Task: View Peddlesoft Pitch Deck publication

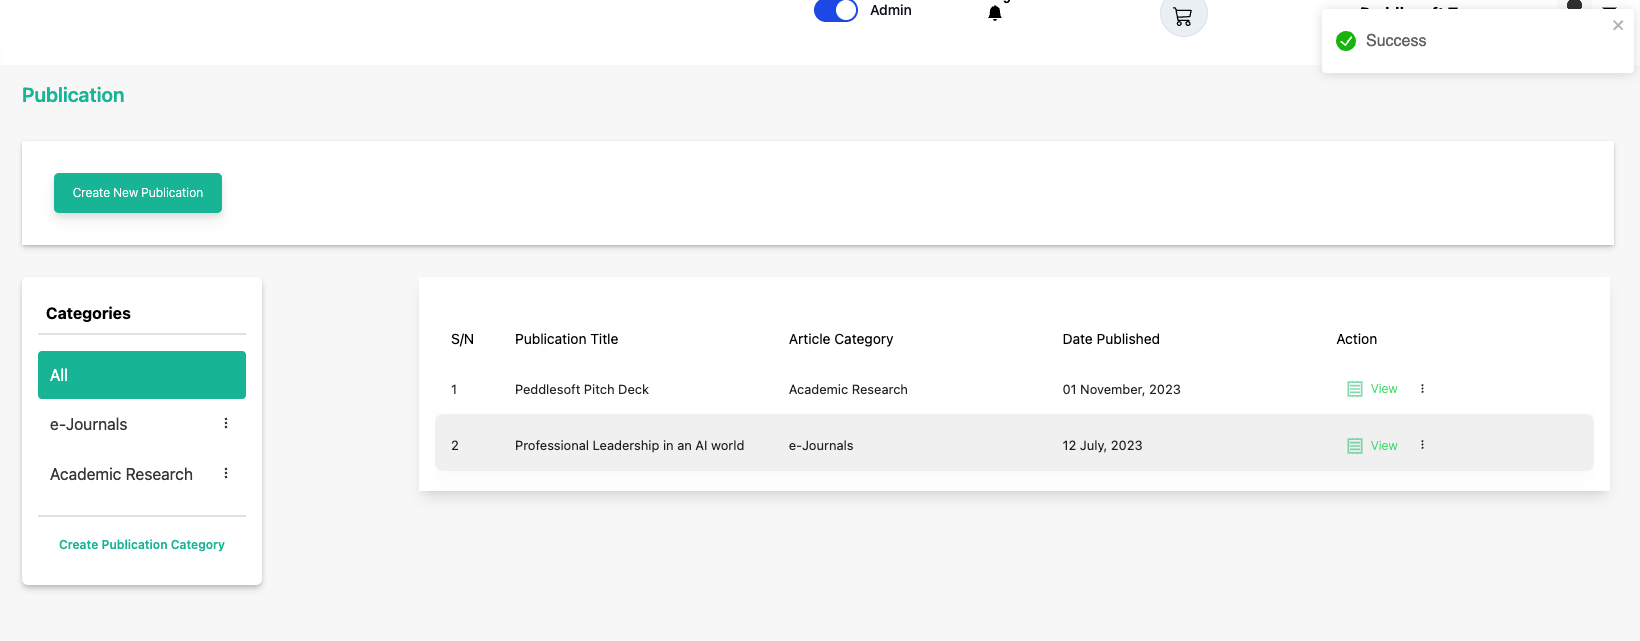Action: tap(1384, 389)
